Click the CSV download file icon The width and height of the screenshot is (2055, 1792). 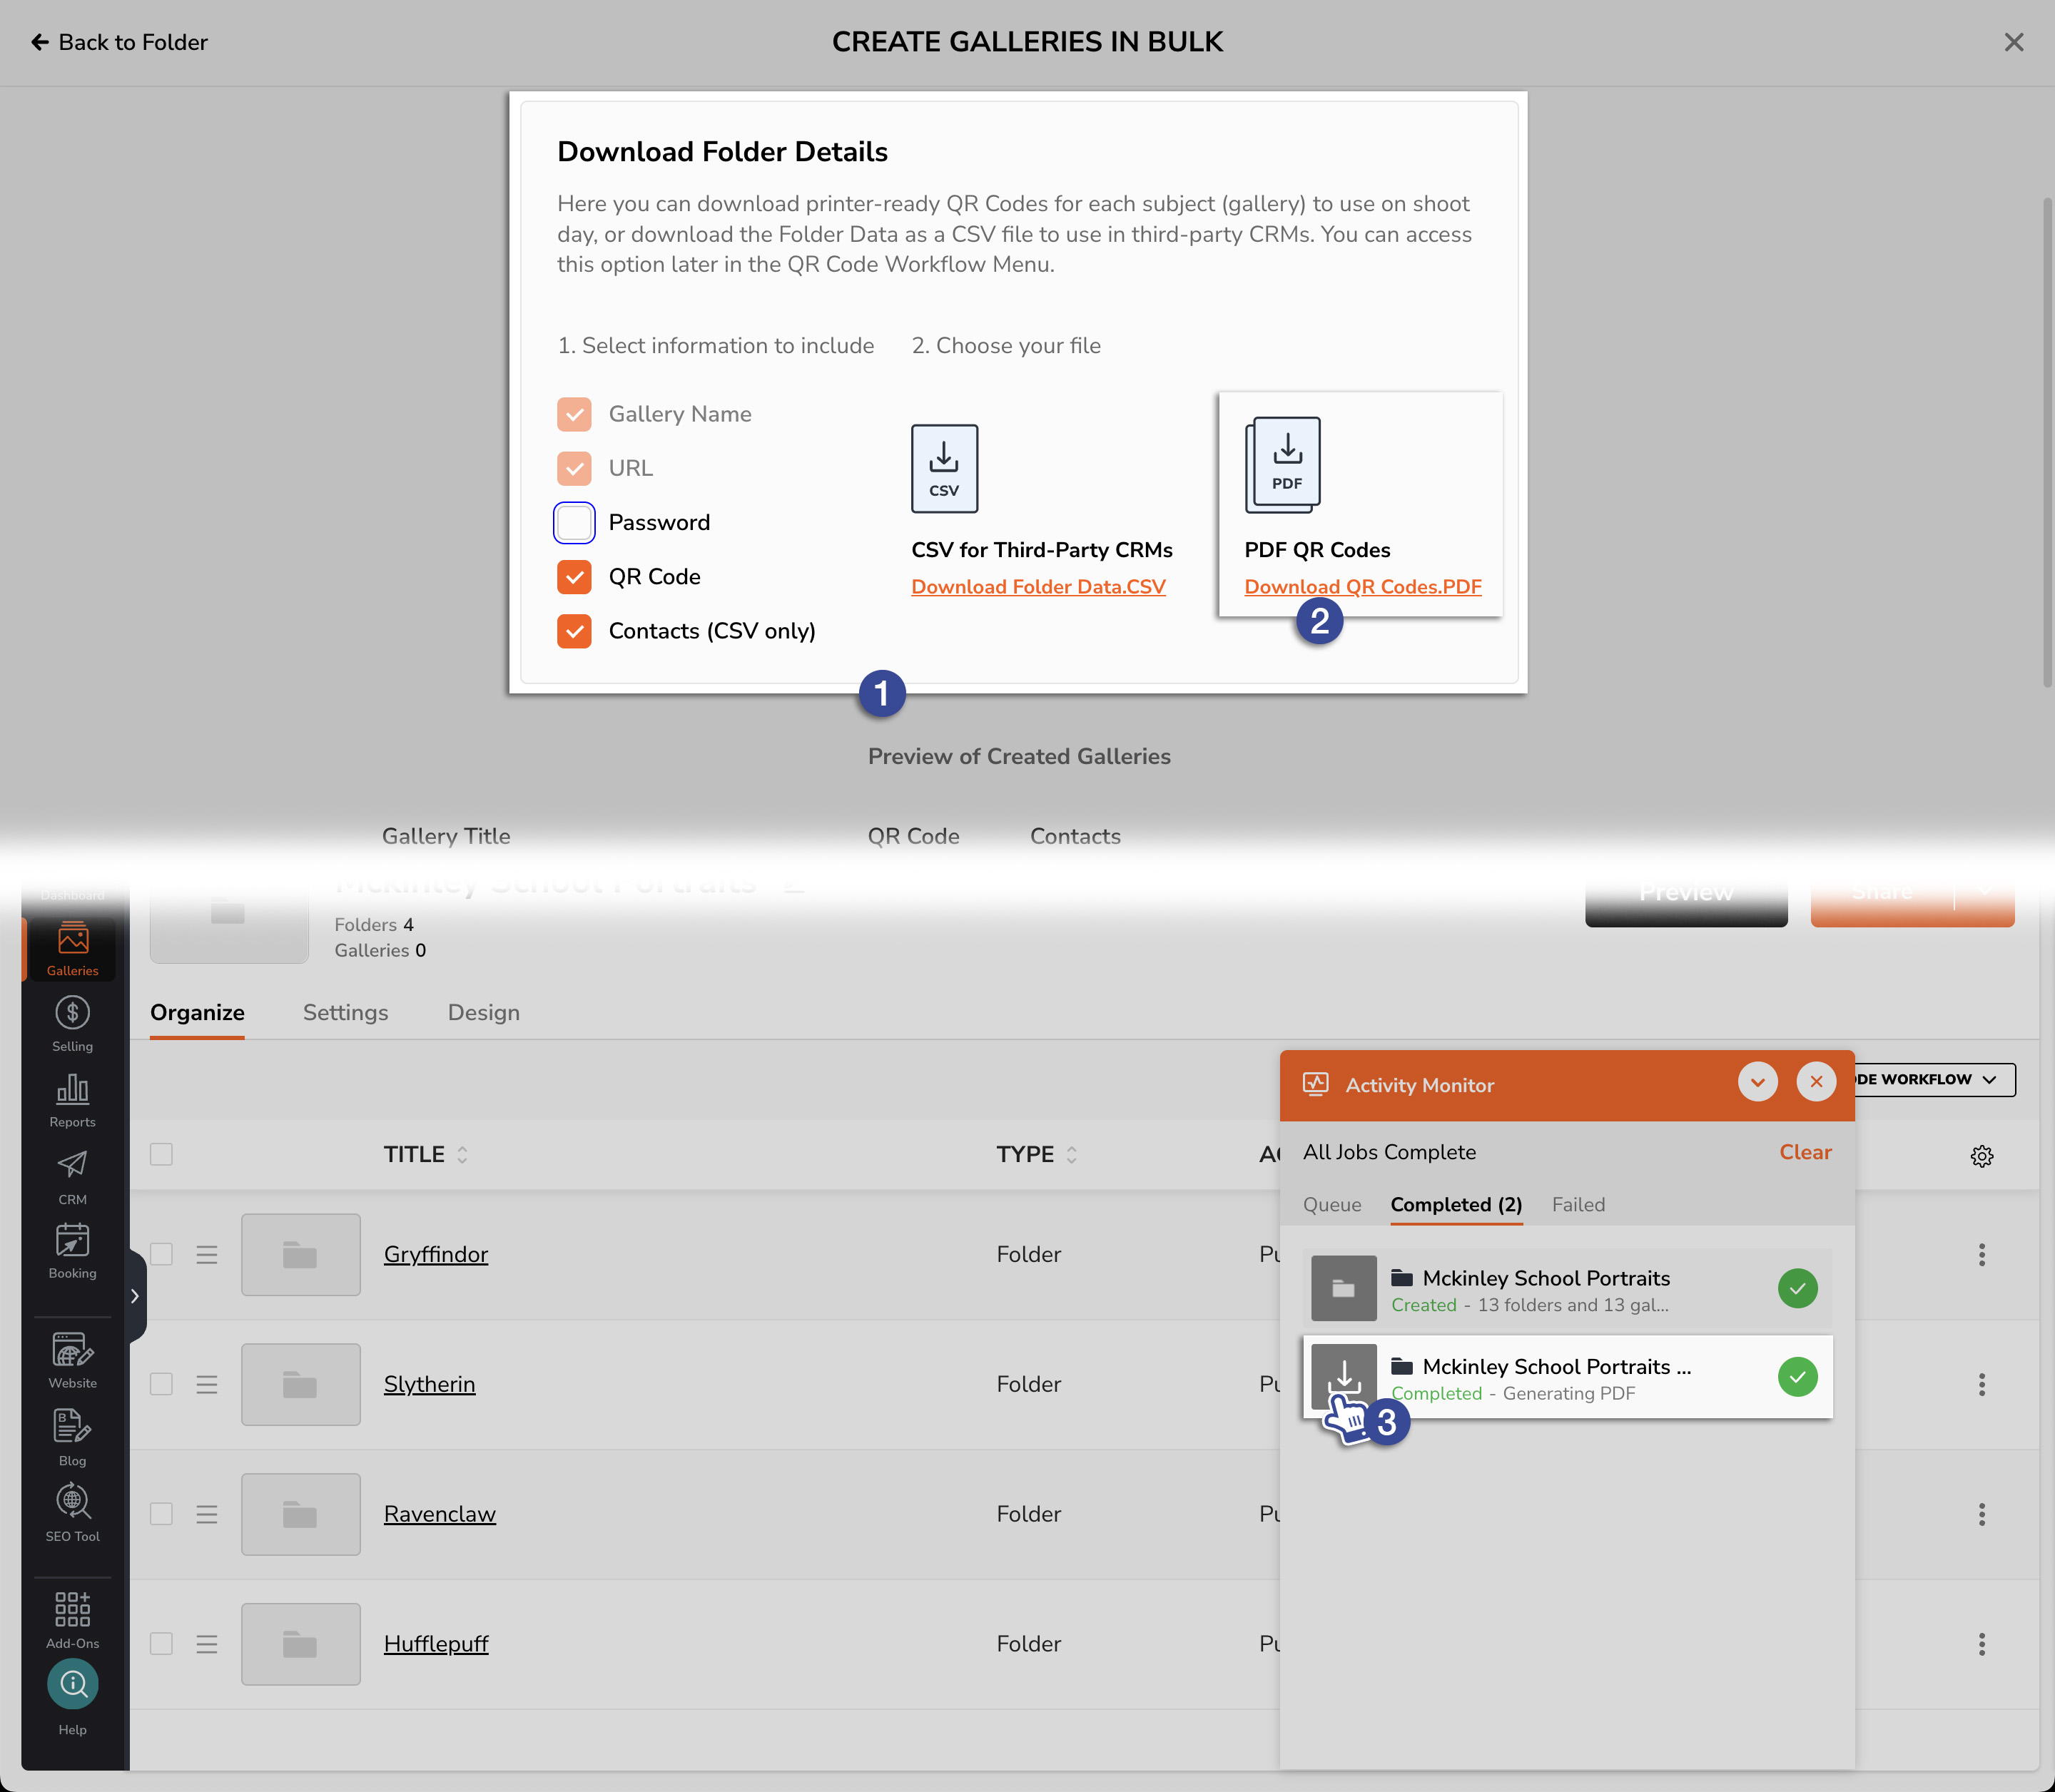(x=944, y=468)
